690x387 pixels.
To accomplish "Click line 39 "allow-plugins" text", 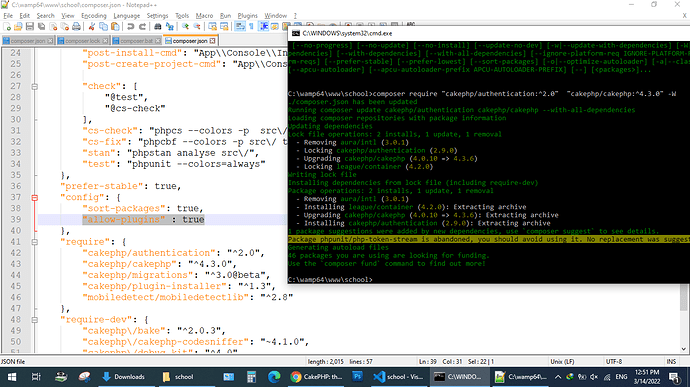I will click(x=124, y=219).
